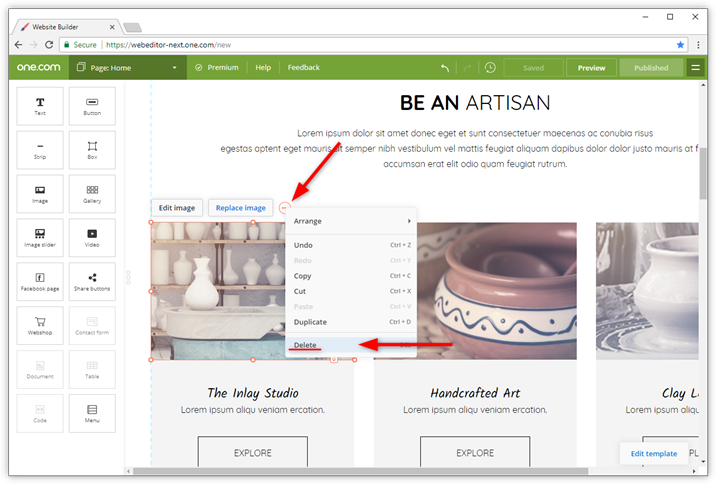The image size is (716, 484).
Task: Add a Gallery component
Action: (92, 194)
